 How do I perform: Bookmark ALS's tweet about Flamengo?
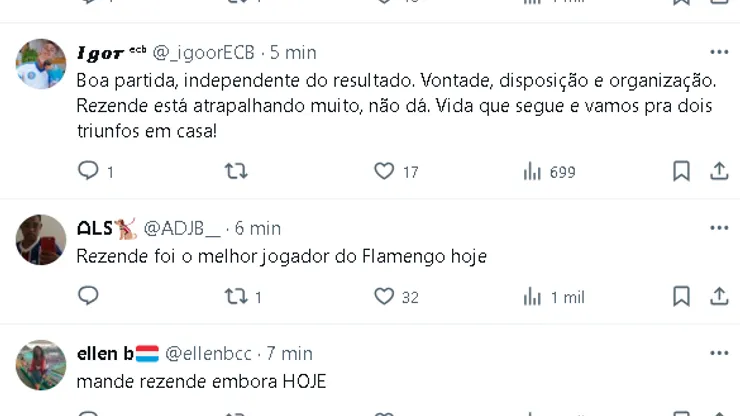(x=681, y=296)
